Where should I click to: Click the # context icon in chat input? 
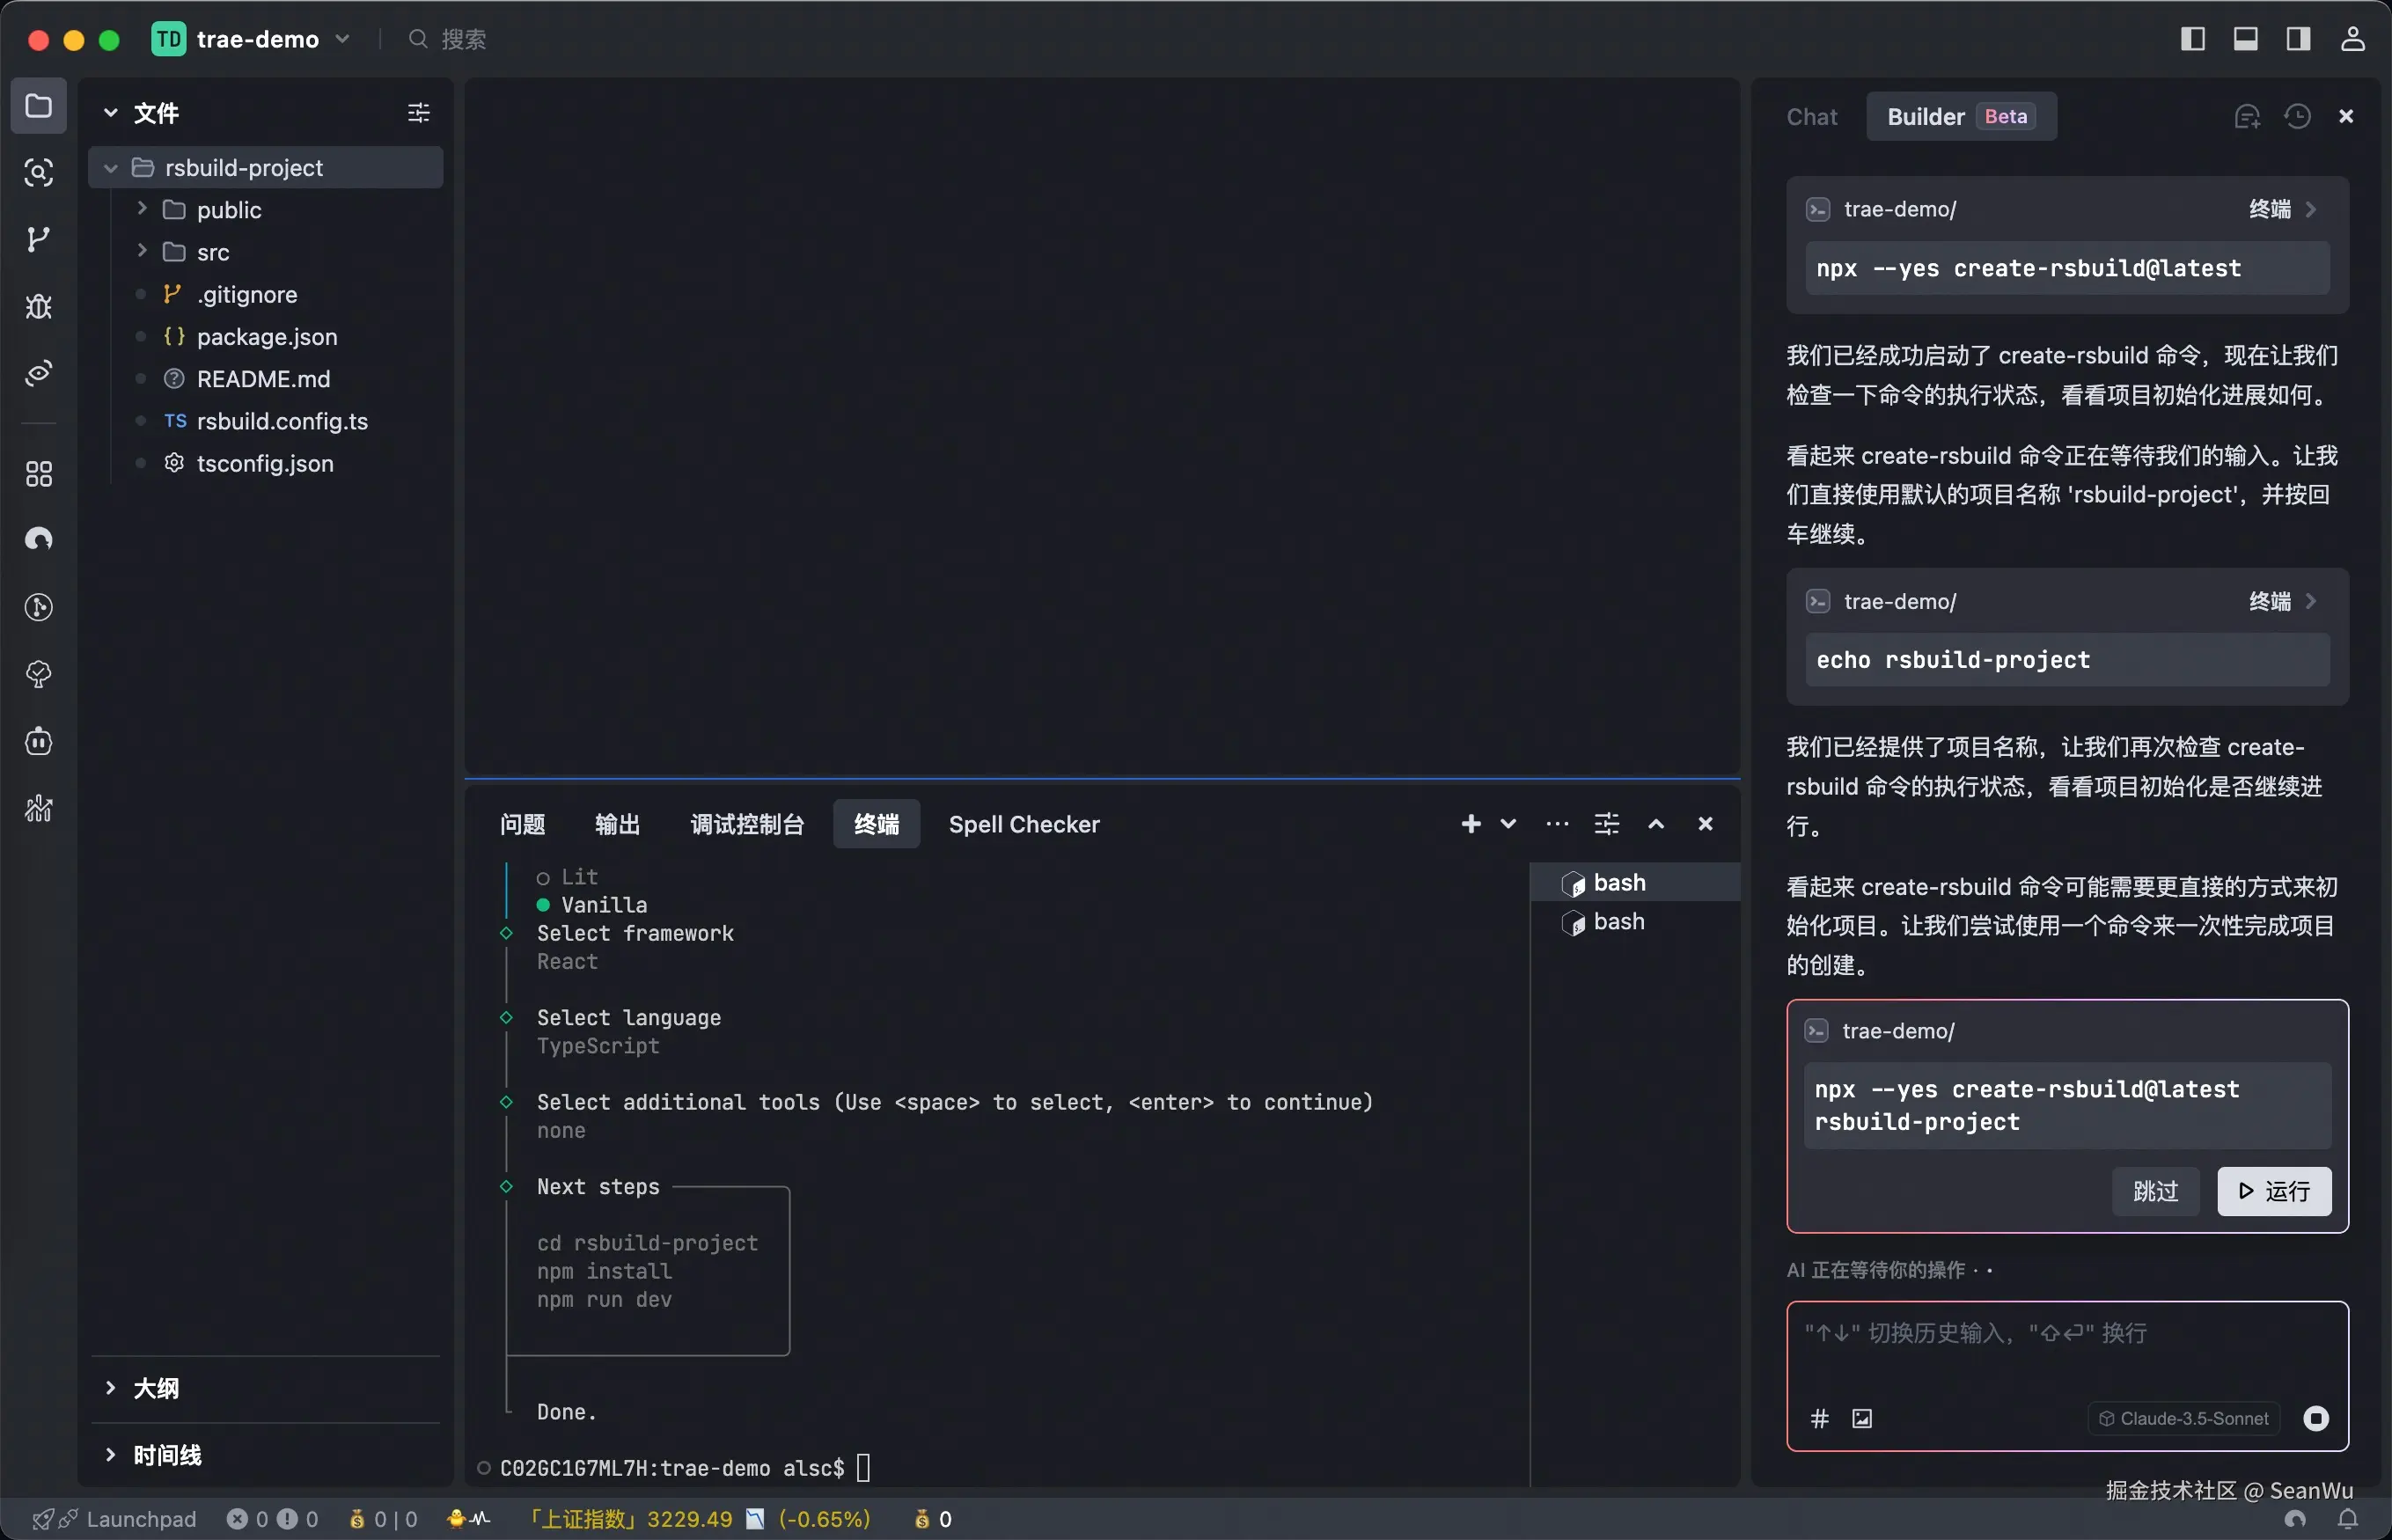point(1819,1418)
